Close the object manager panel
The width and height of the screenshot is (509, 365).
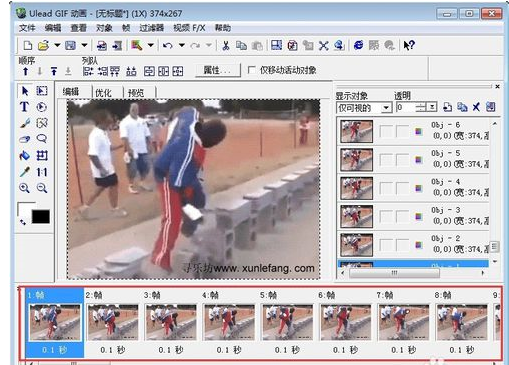pos(497,87)
